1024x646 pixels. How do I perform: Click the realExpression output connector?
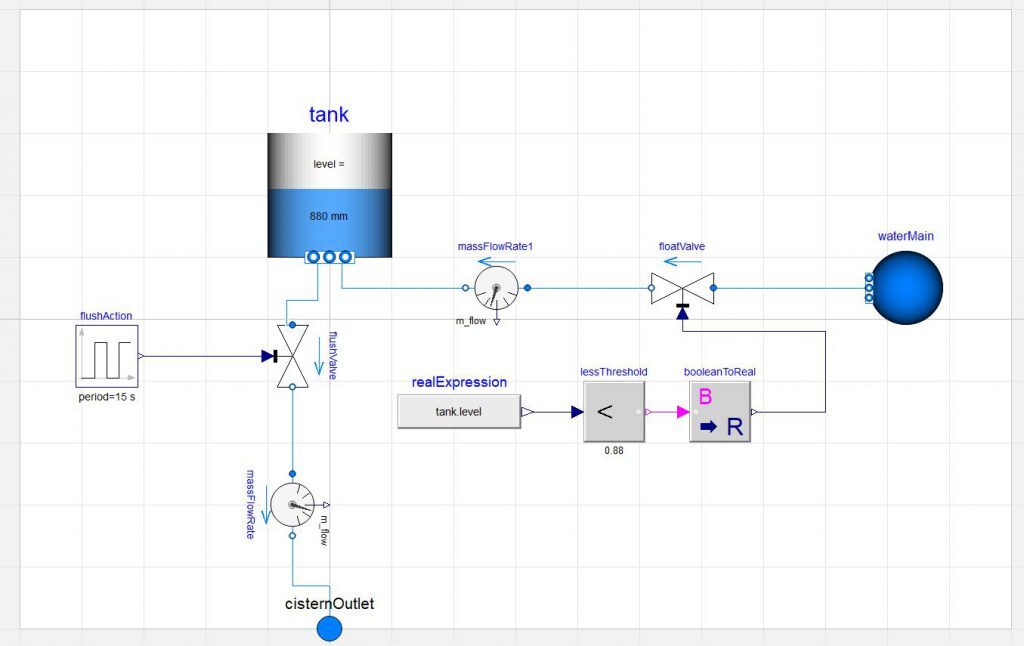pos(527,412)
